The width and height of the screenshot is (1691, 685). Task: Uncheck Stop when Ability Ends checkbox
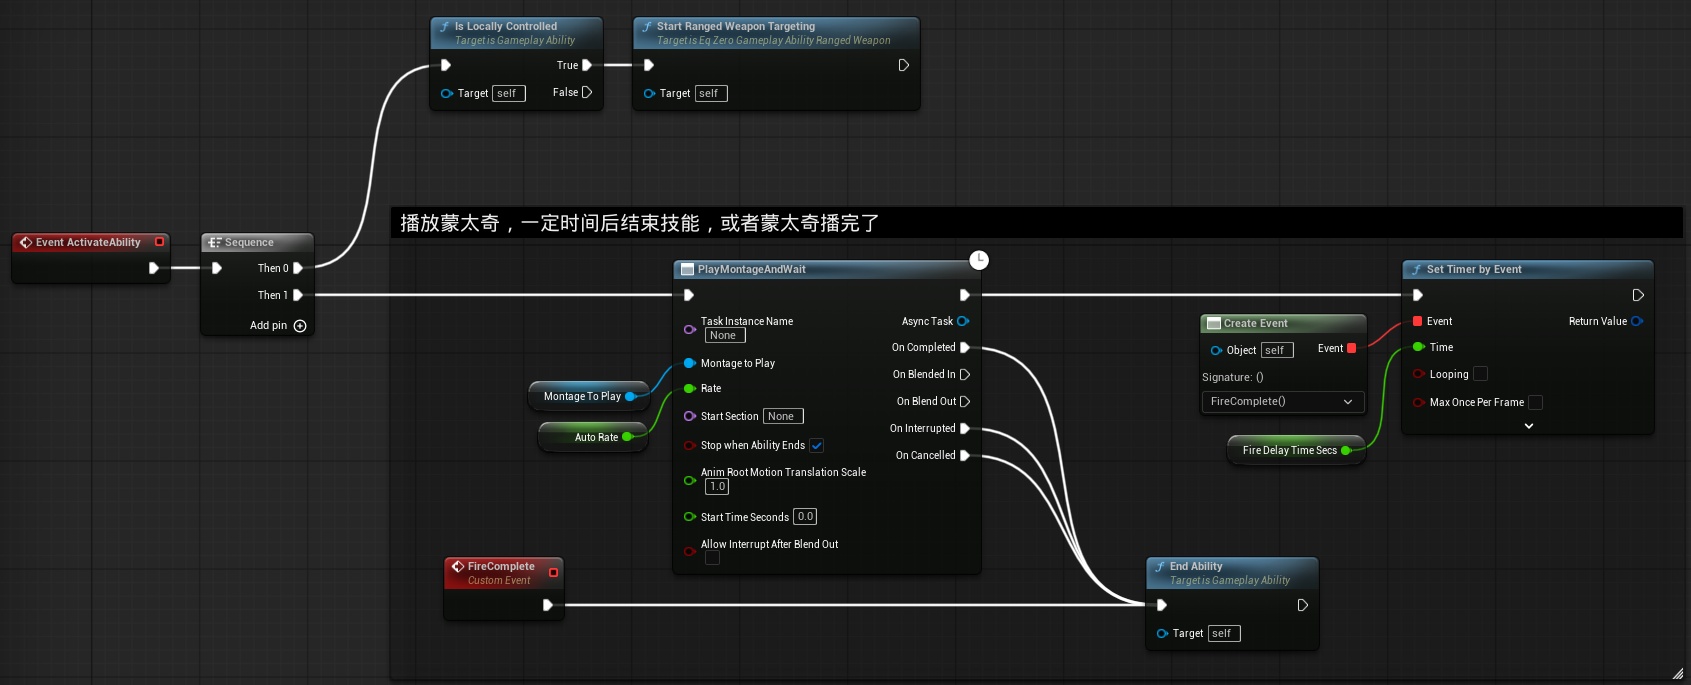pyautogui.click(x=817, y=446)
